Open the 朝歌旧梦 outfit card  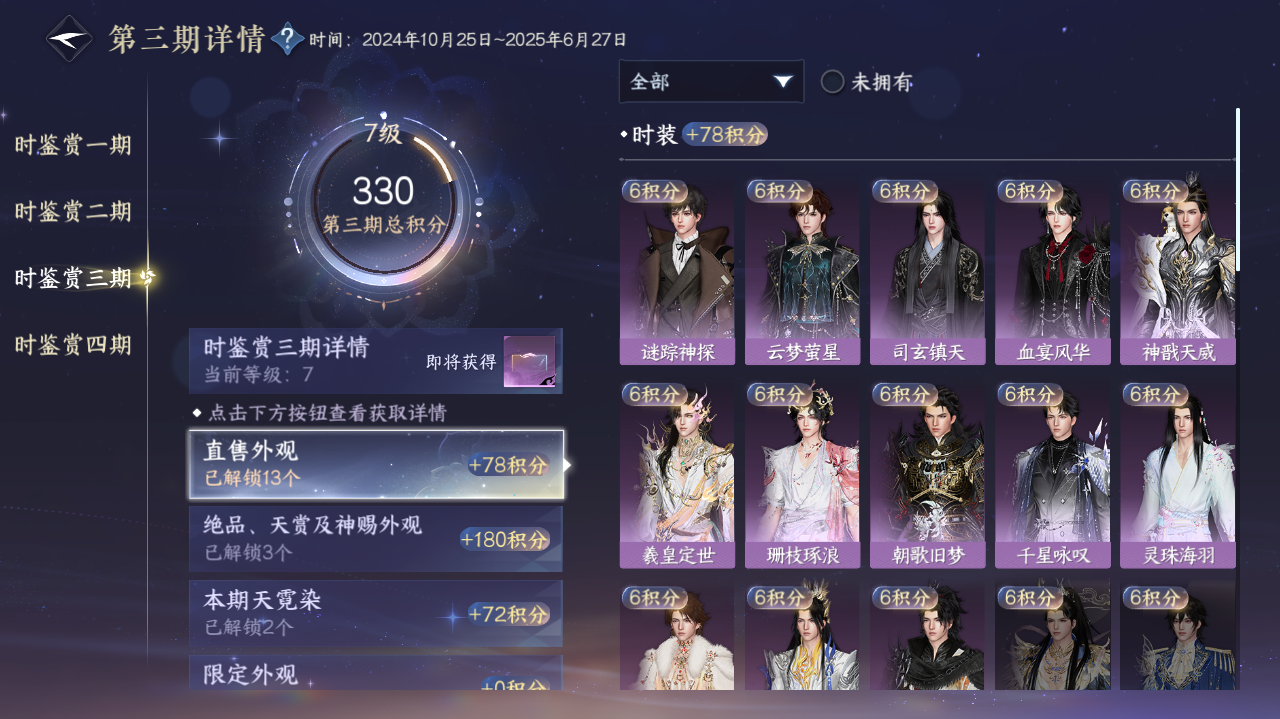pos(927,475)
